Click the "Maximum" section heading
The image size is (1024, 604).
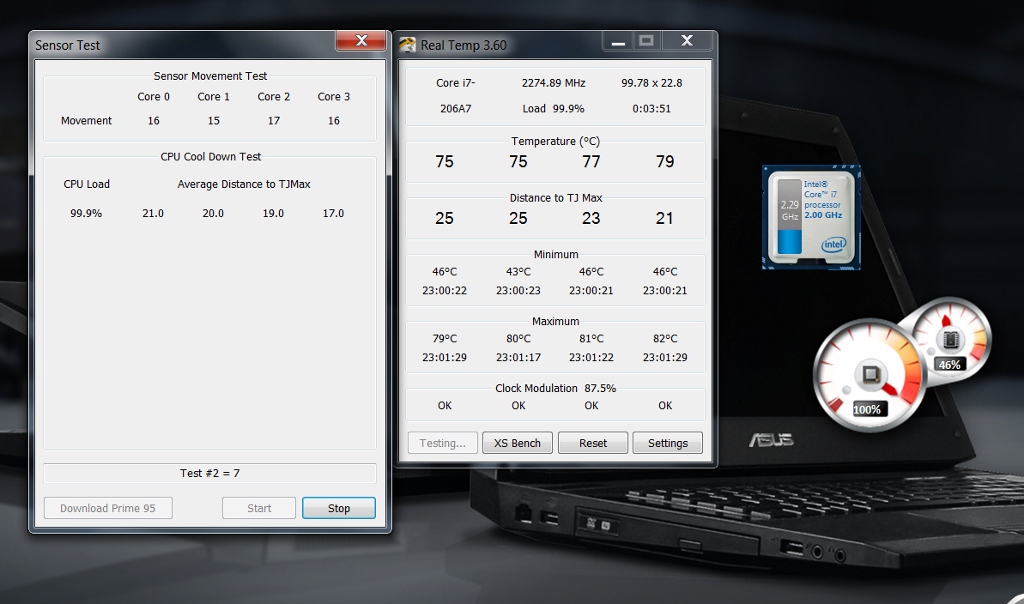(x=556, y=321)
